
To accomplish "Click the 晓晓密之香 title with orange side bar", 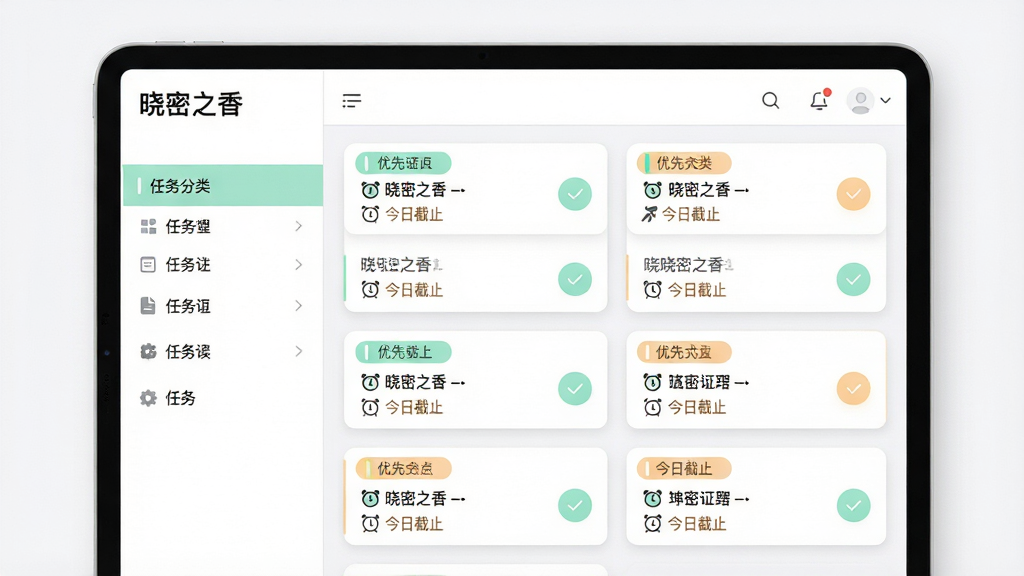I will [x=688, y=265].
